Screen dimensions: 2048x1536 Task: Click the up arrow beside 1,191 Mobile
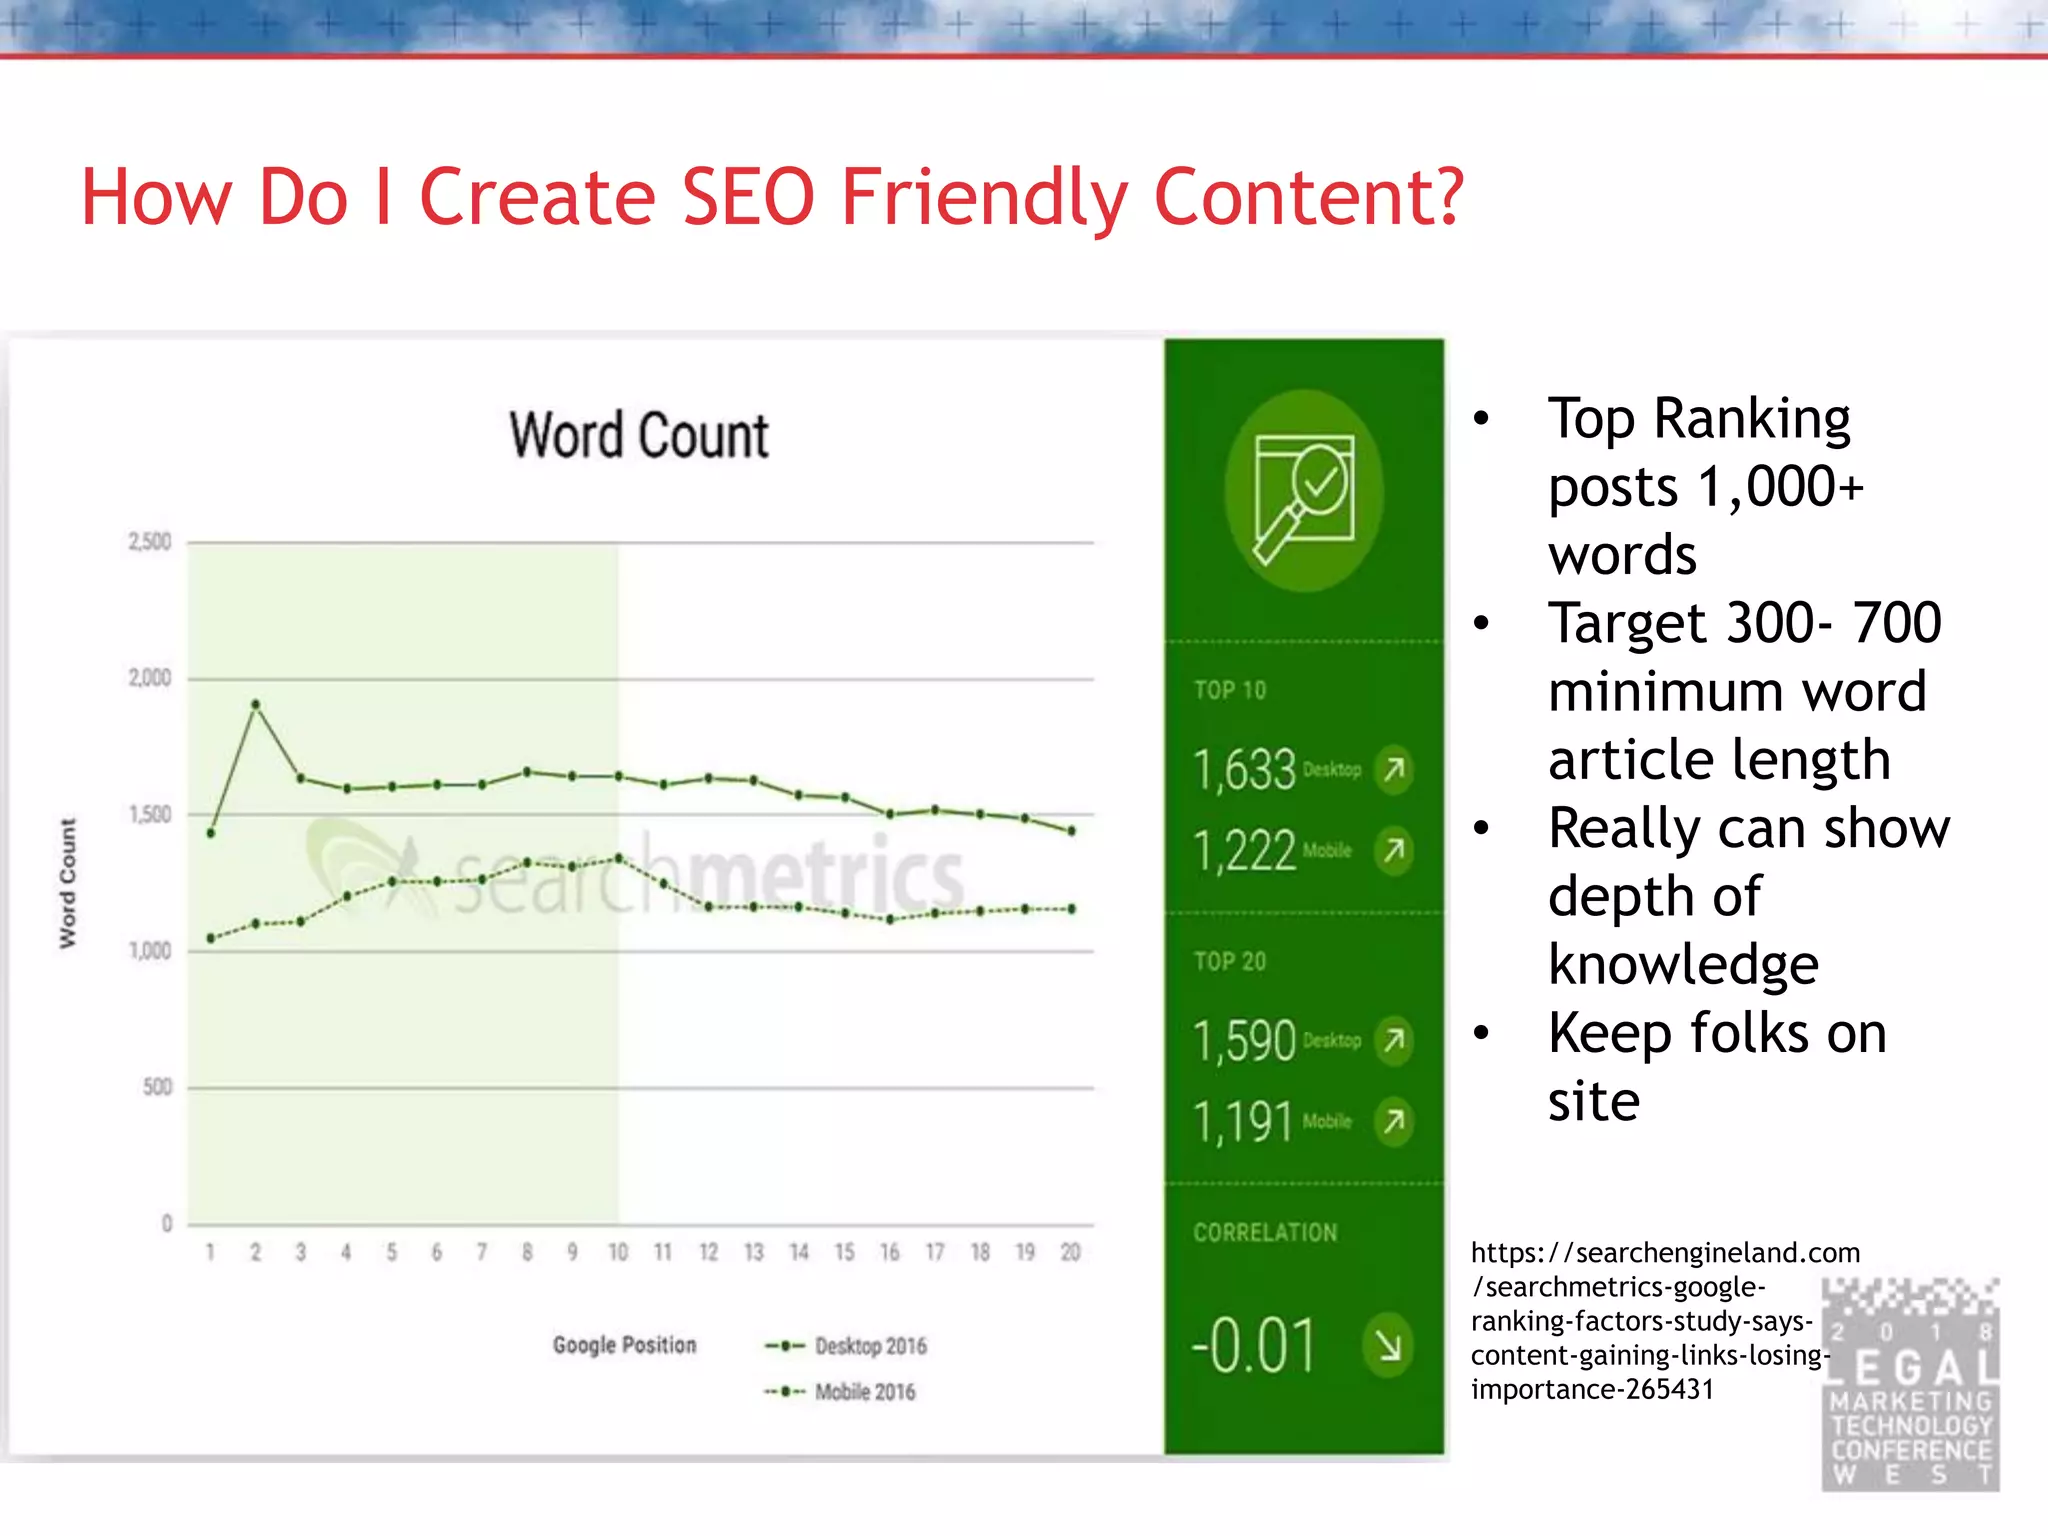coord(1394,1121)
